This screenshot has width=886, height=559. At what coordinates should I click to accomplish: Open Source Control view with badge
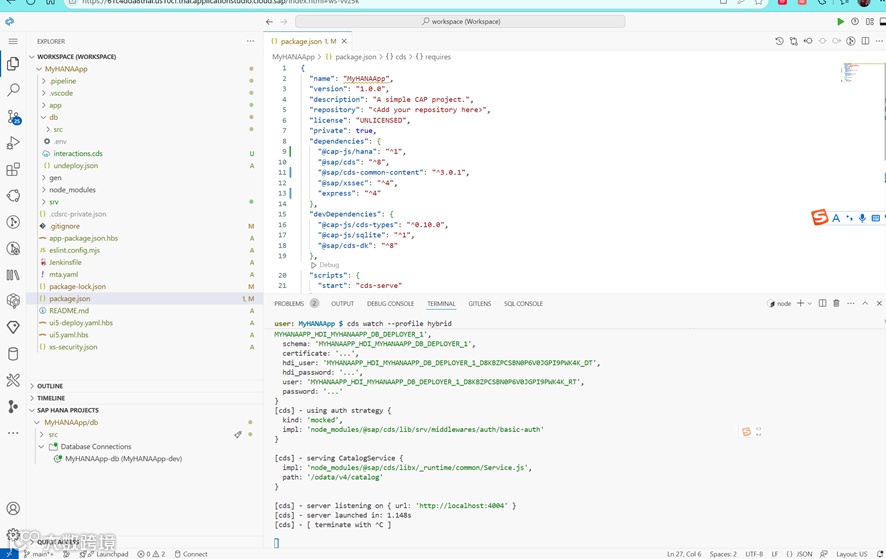[x=13, y=116]
